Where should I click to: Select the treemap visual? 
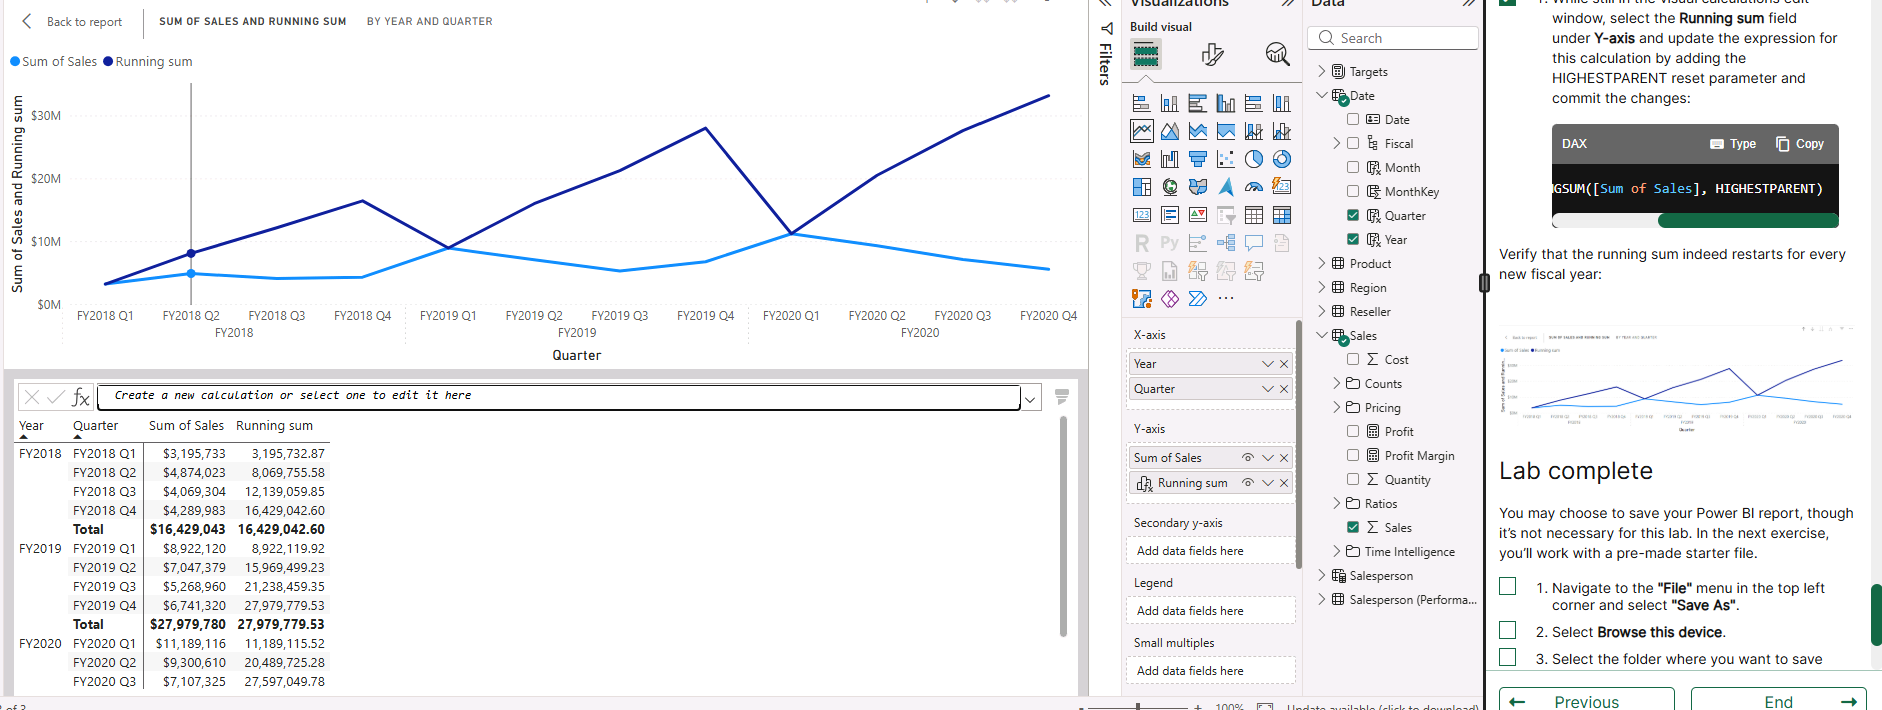1141,187
